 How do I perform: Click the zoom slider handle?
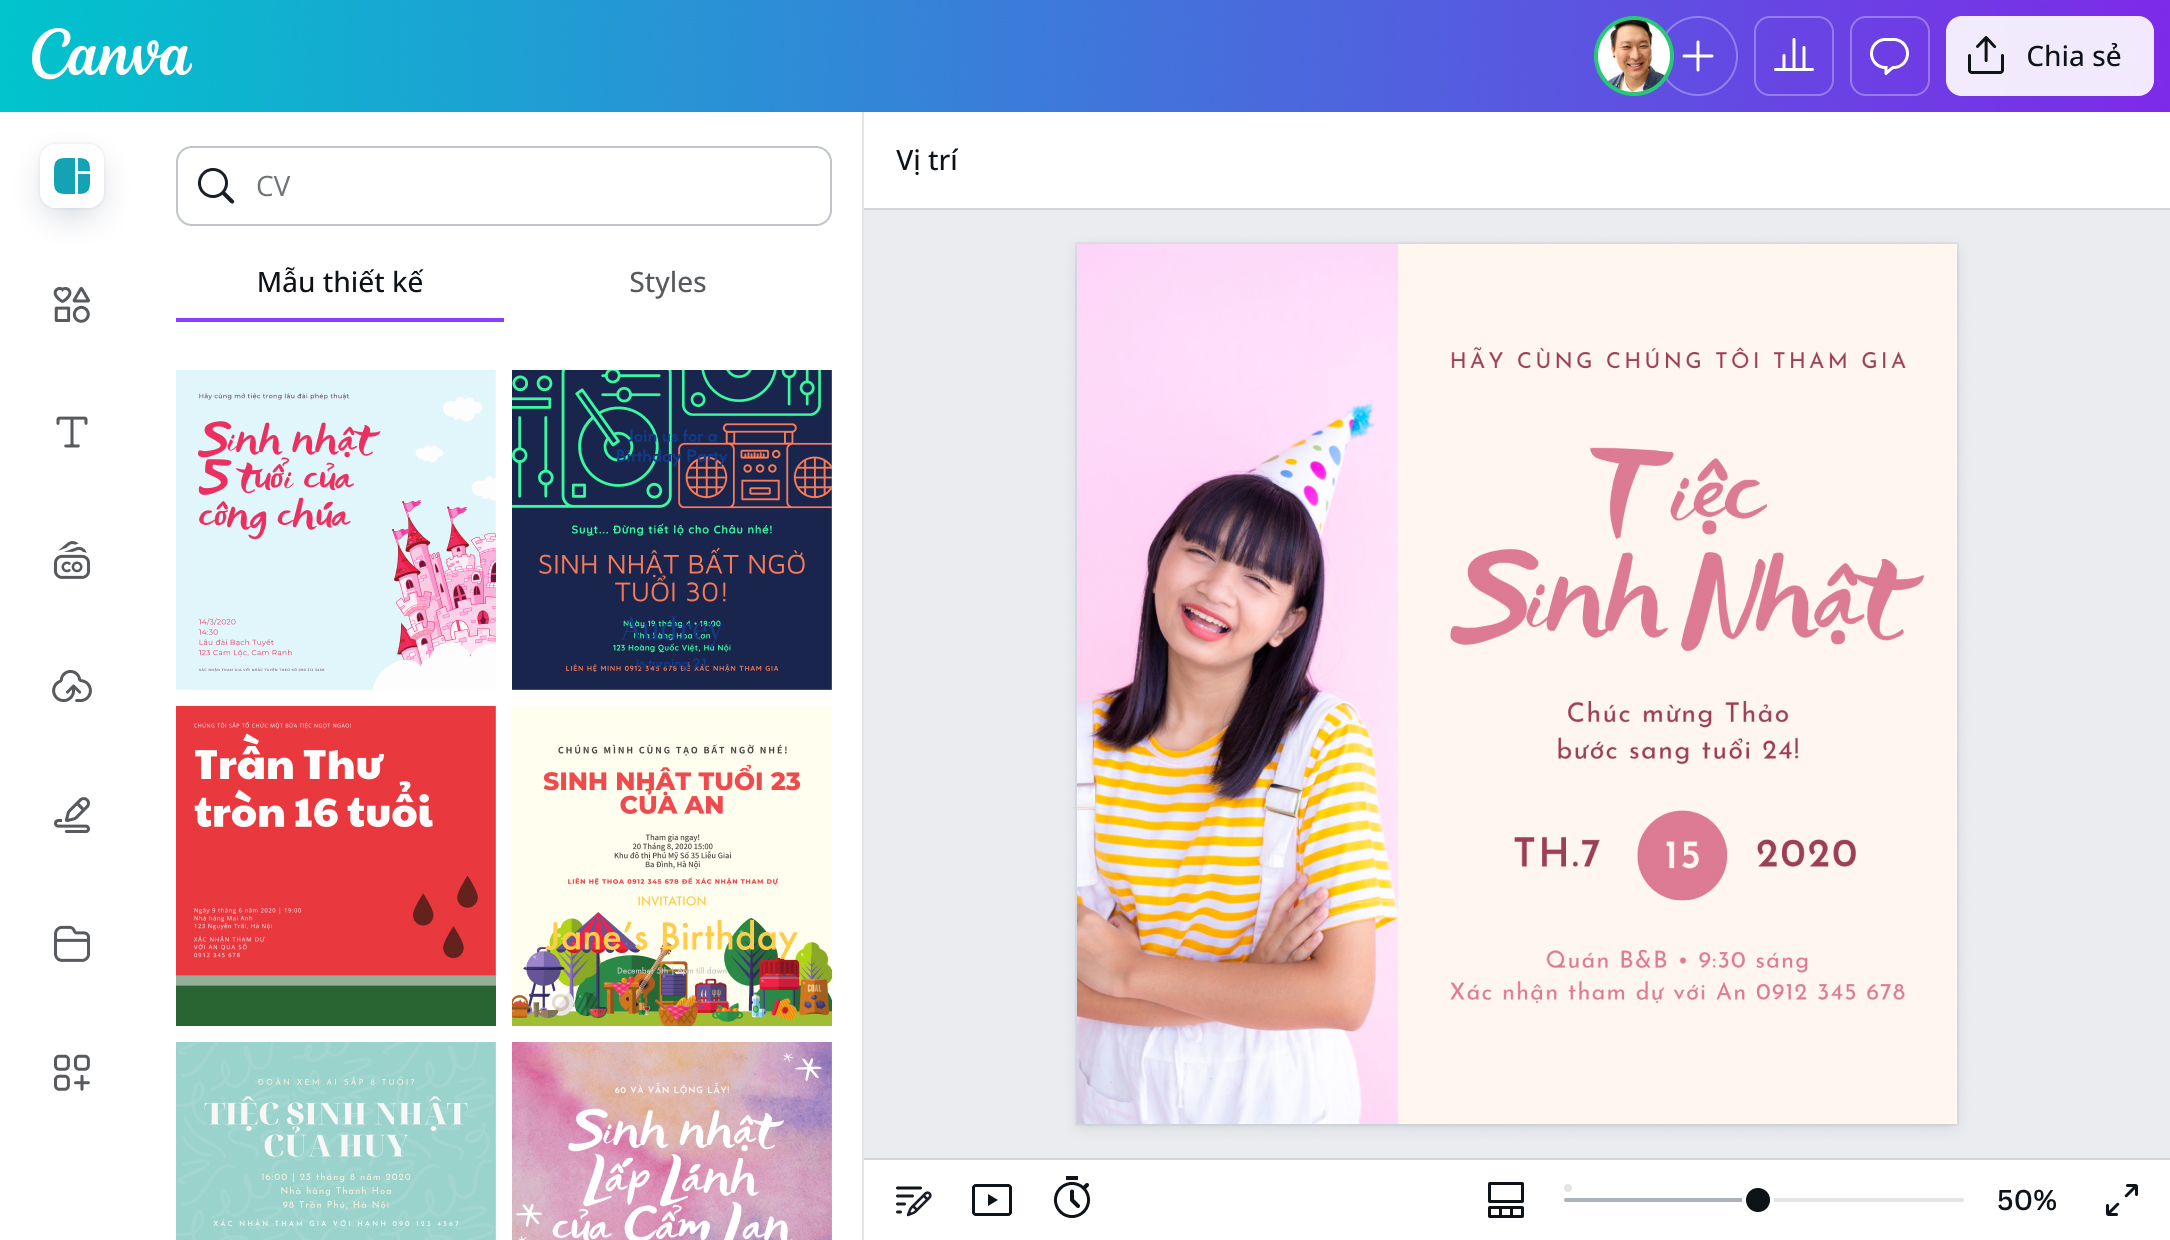click(1758, 1200)
